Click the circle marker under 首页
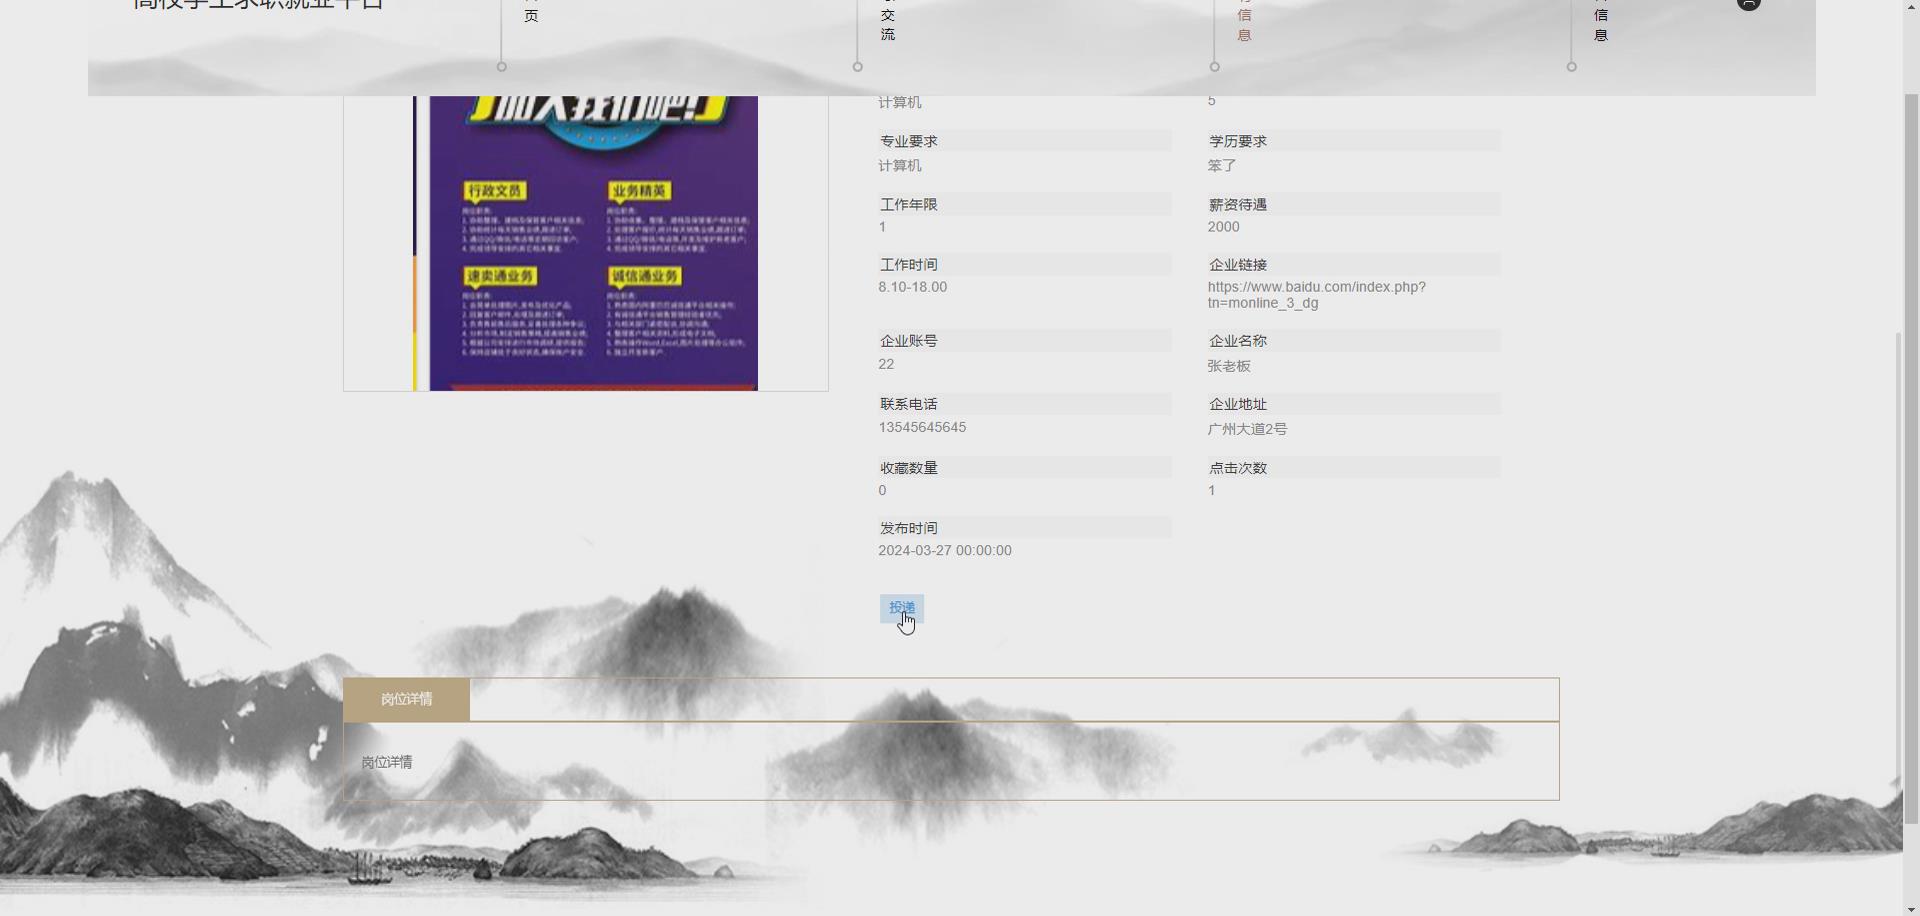The image size is (1920, 916). tap(502, 66)
